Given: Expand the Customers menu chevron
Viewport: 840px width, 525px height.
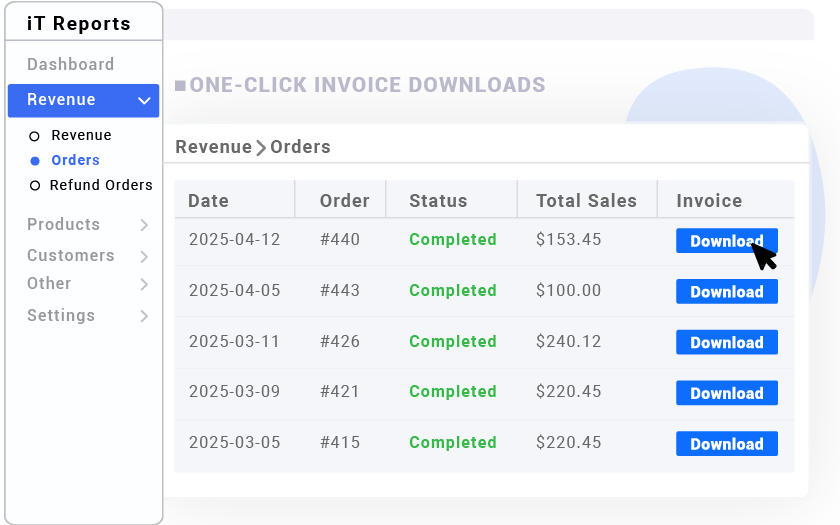Looking at the screenshot, I should [x=144, y=257].
